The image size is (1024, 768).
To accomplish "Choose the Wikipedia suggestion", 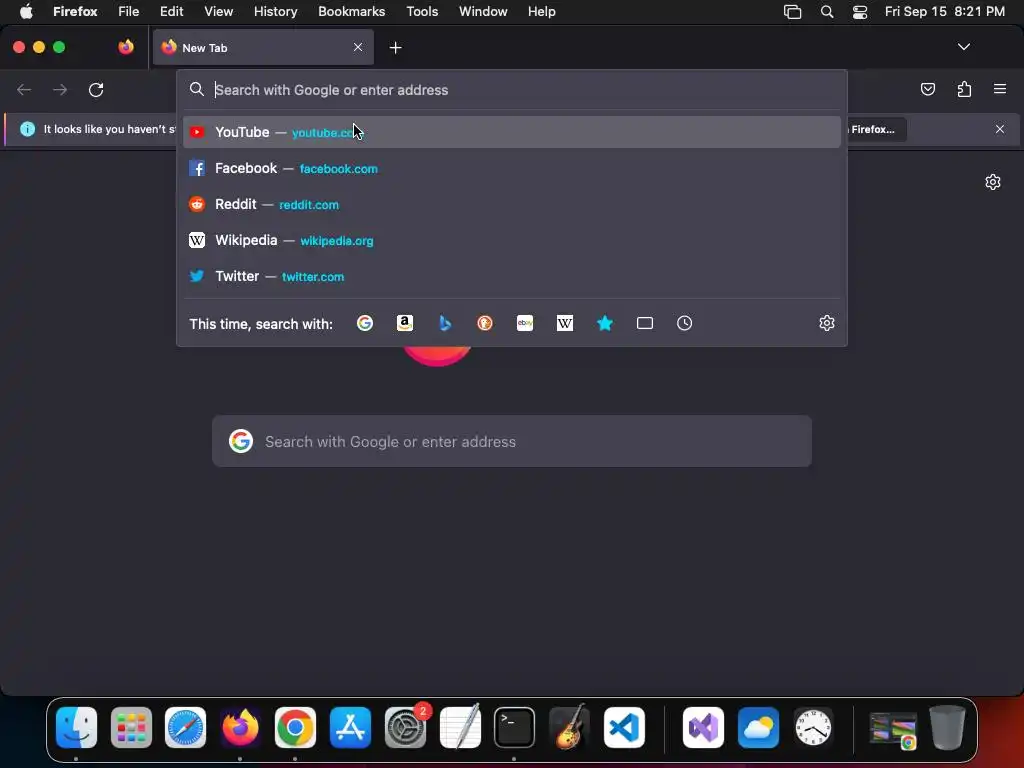I will point(511,240).
